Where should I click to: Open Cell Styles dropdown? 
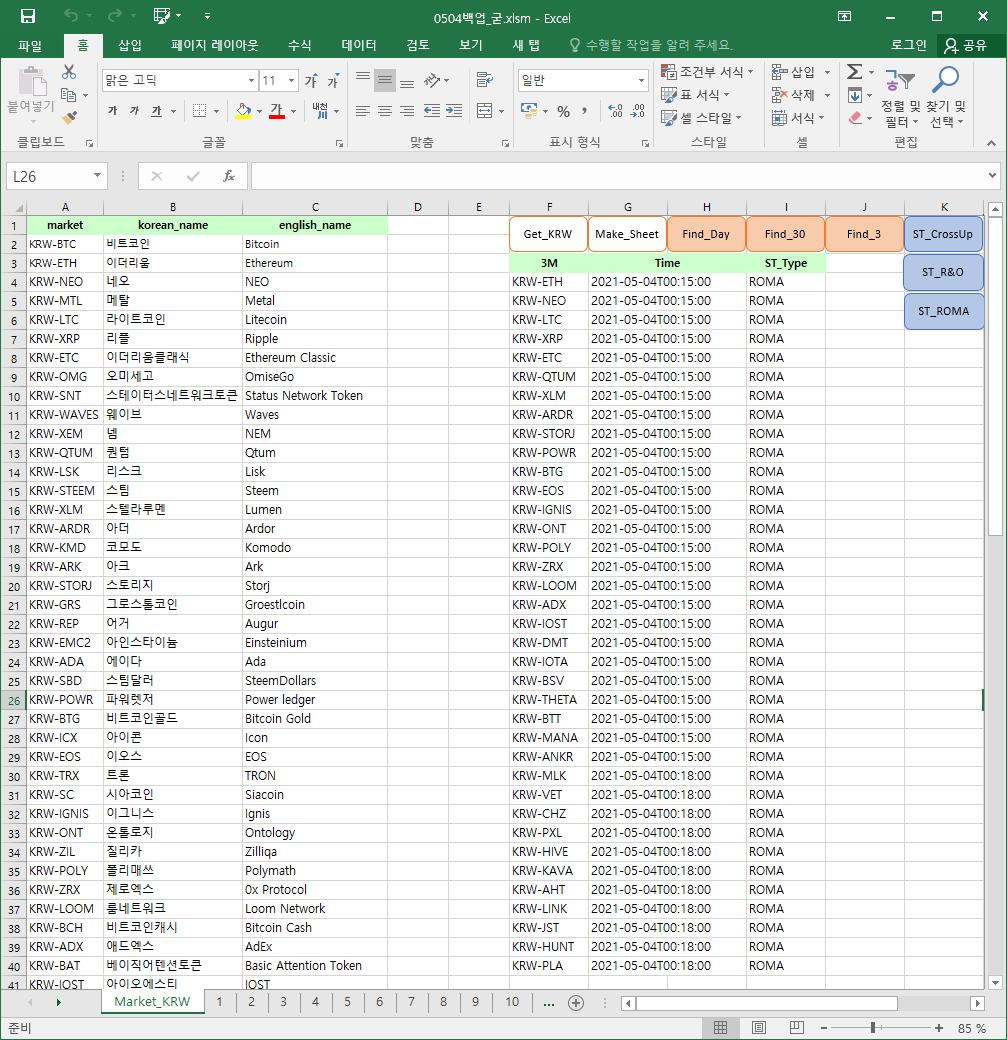click(x=701, y=118)
